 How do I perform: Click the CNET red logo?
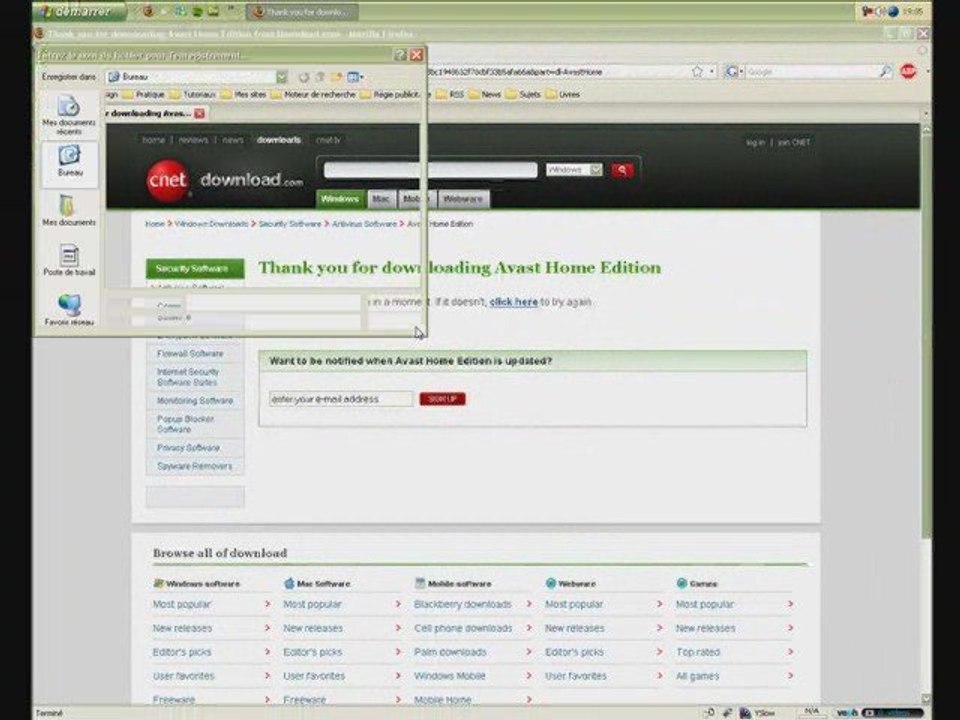tap(168, 180)
